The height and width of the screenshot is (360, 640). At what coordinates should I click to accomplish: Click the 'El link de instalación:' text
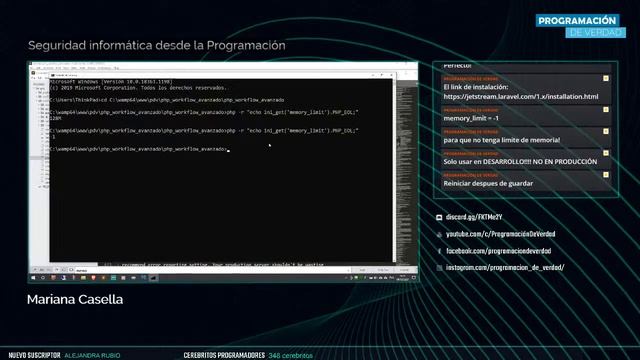point(476,87)
